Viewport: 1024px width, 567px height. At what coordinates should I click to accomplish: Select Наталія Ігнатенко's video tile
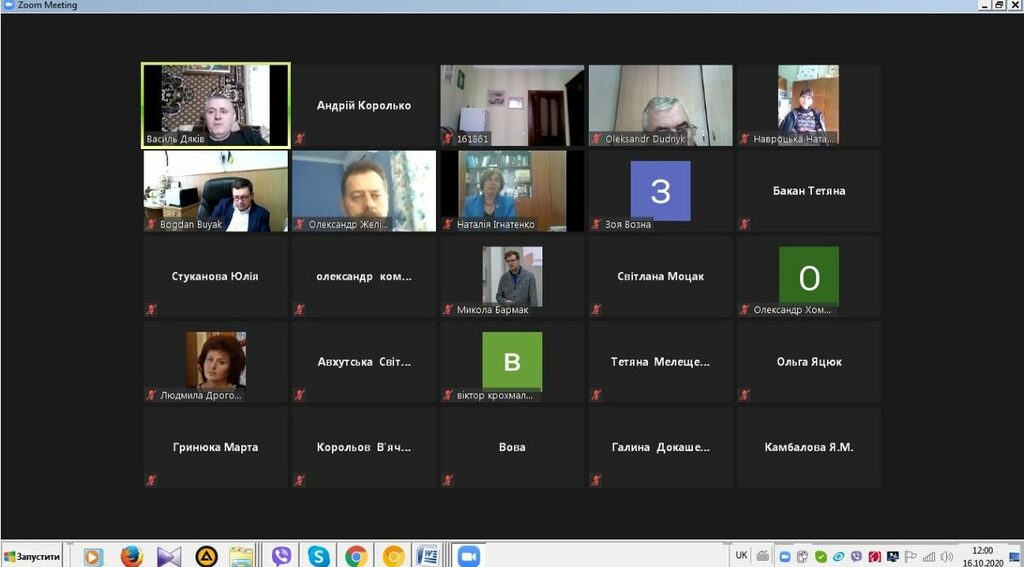tap(512, 190)
